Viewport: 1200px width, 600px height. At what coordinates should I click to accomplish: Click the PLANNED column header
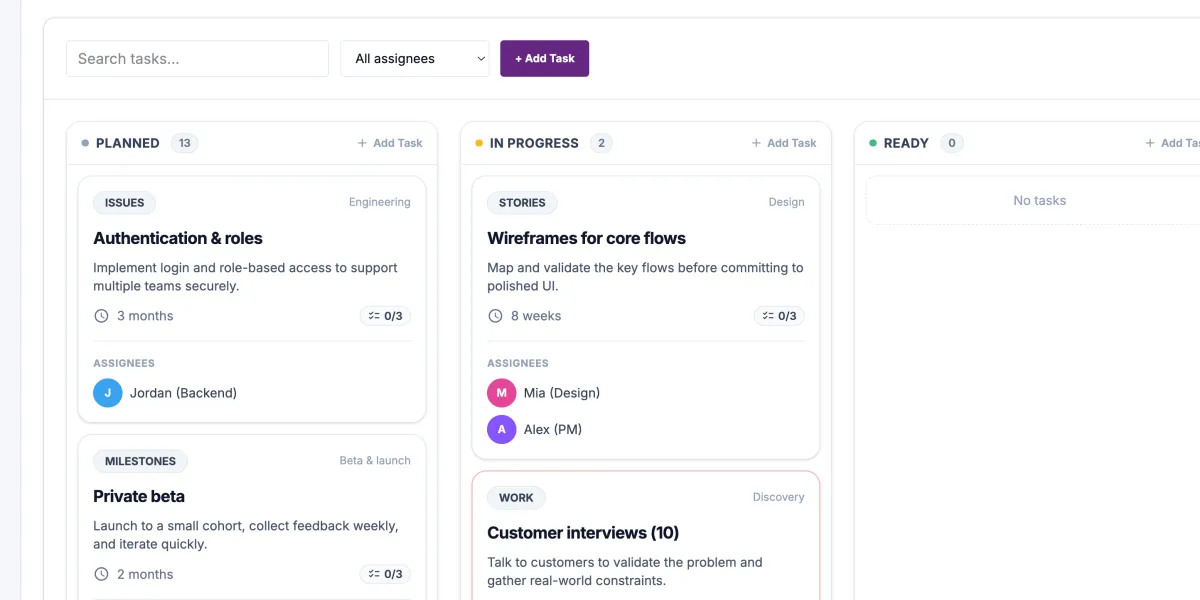tap(127, 143)
